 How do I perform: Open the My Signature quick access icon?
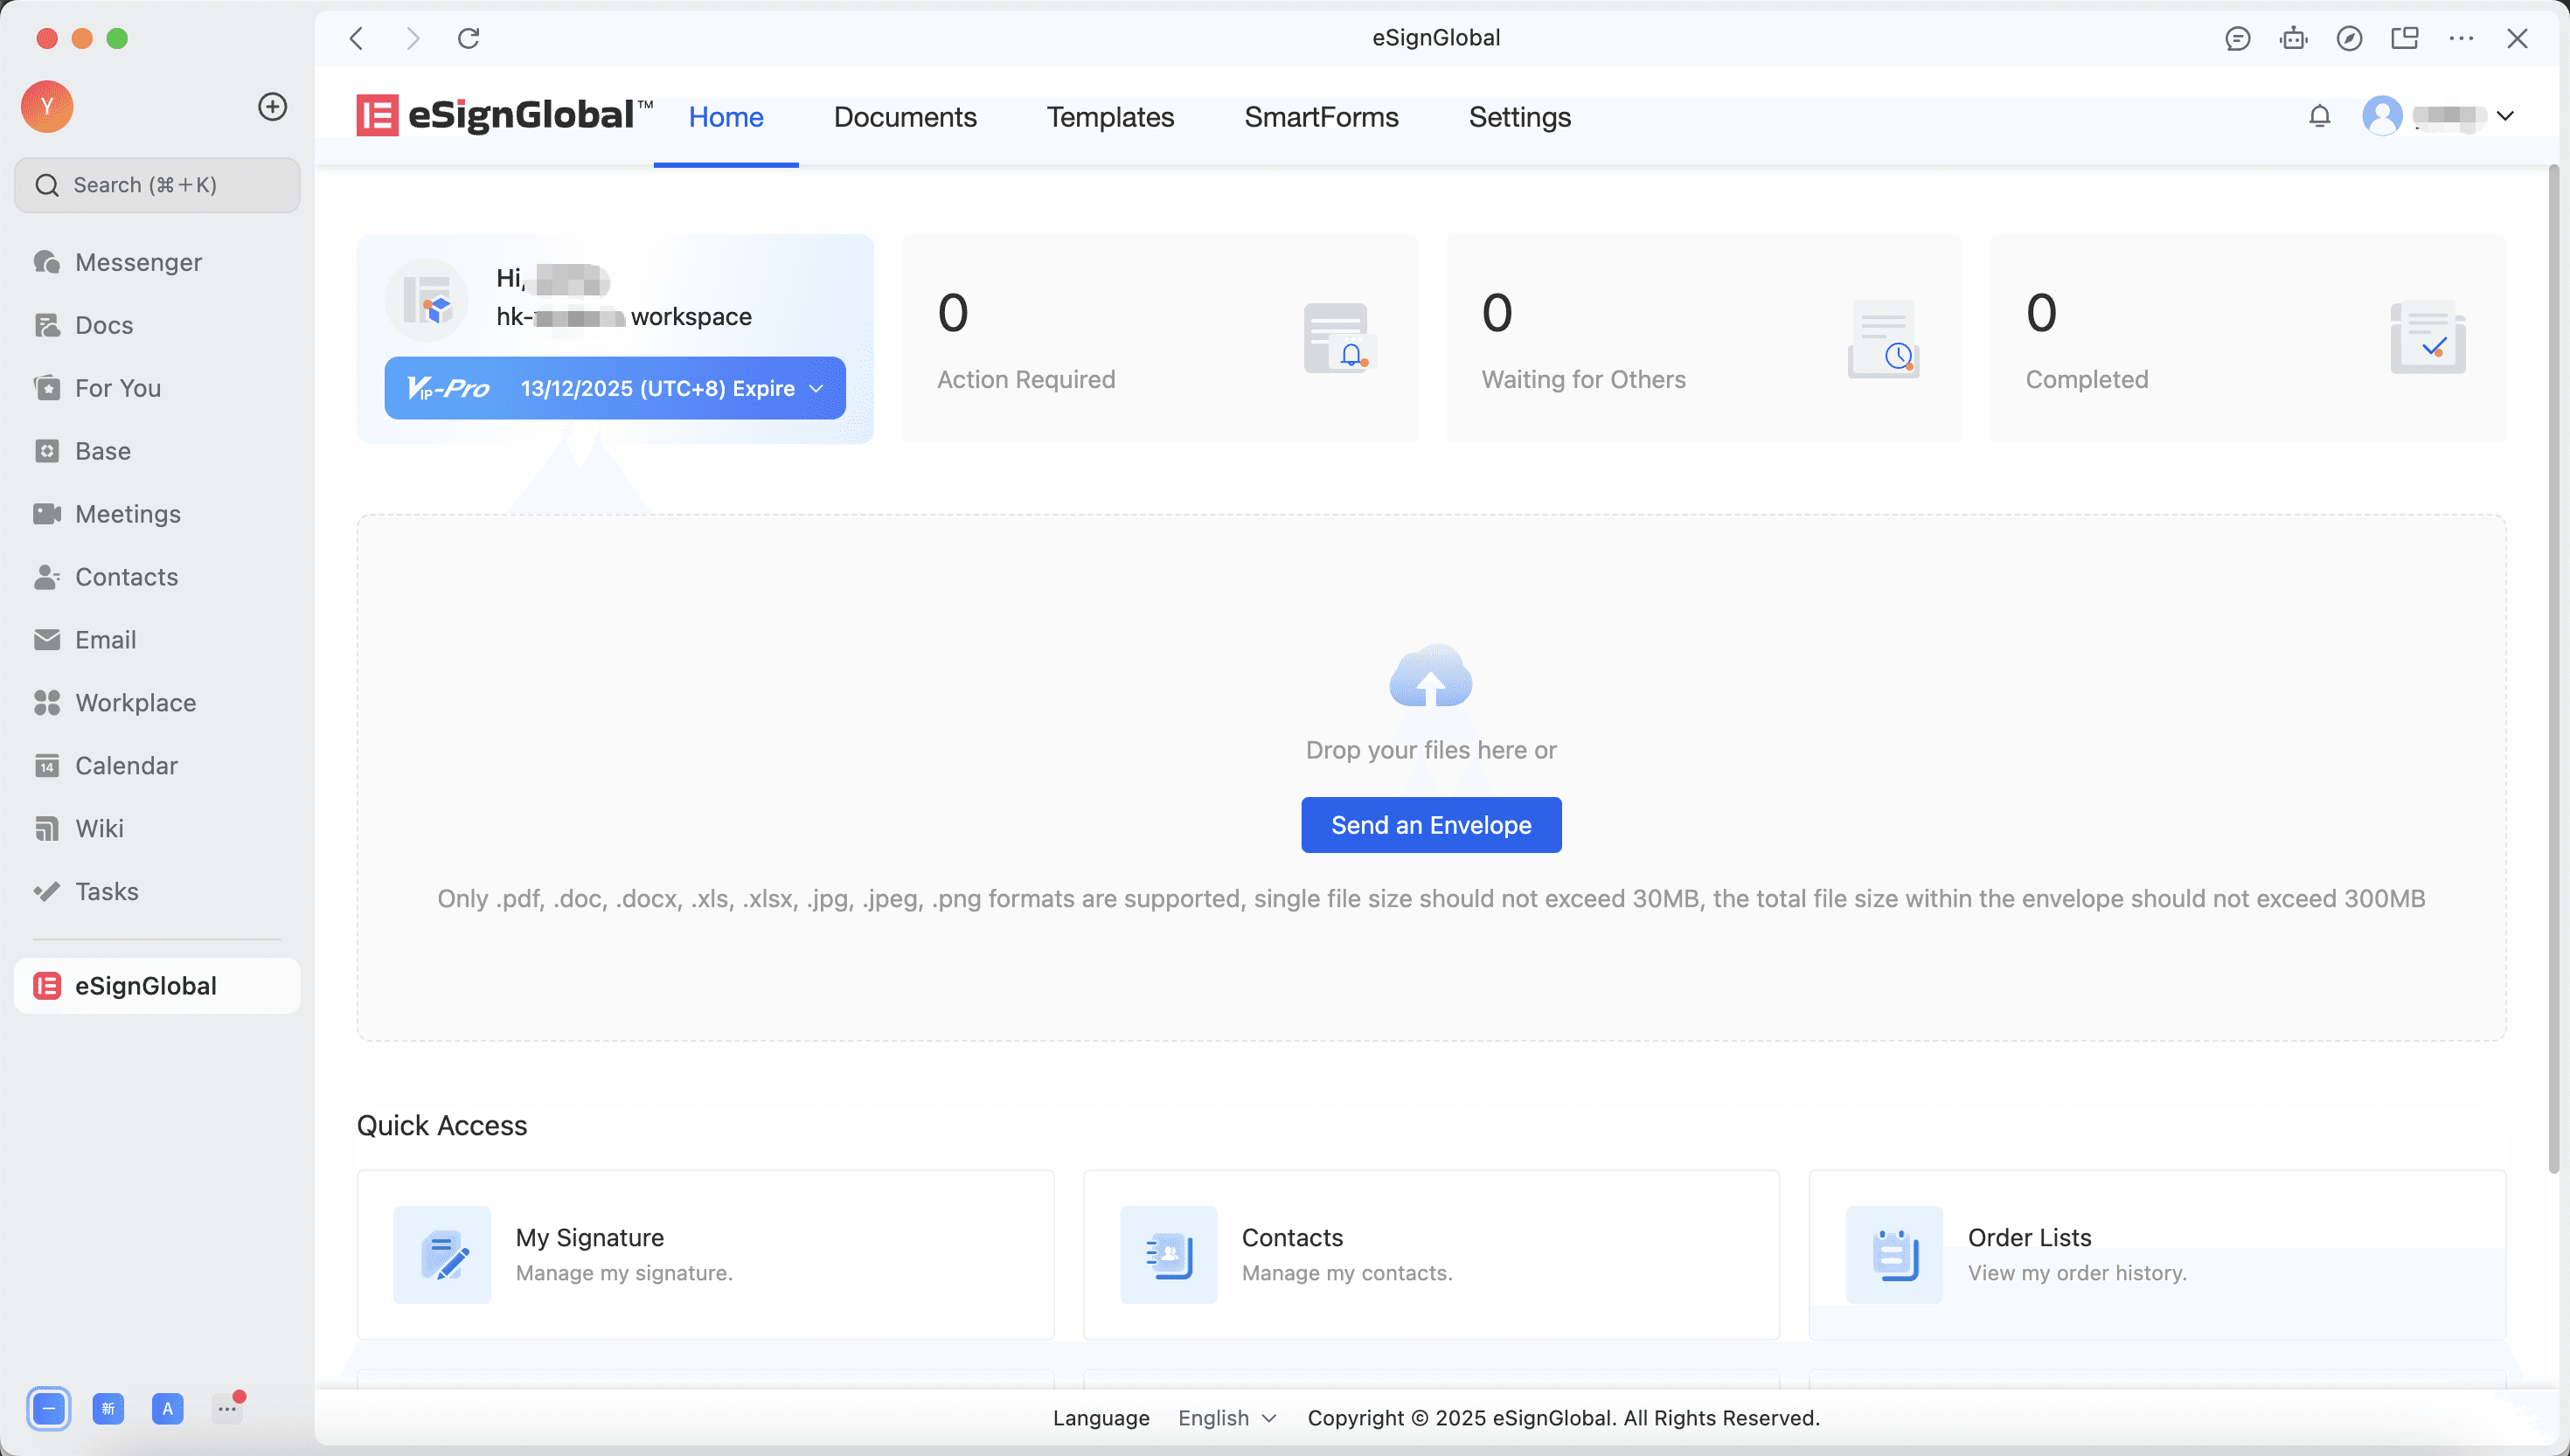(x=442, y=1254)
